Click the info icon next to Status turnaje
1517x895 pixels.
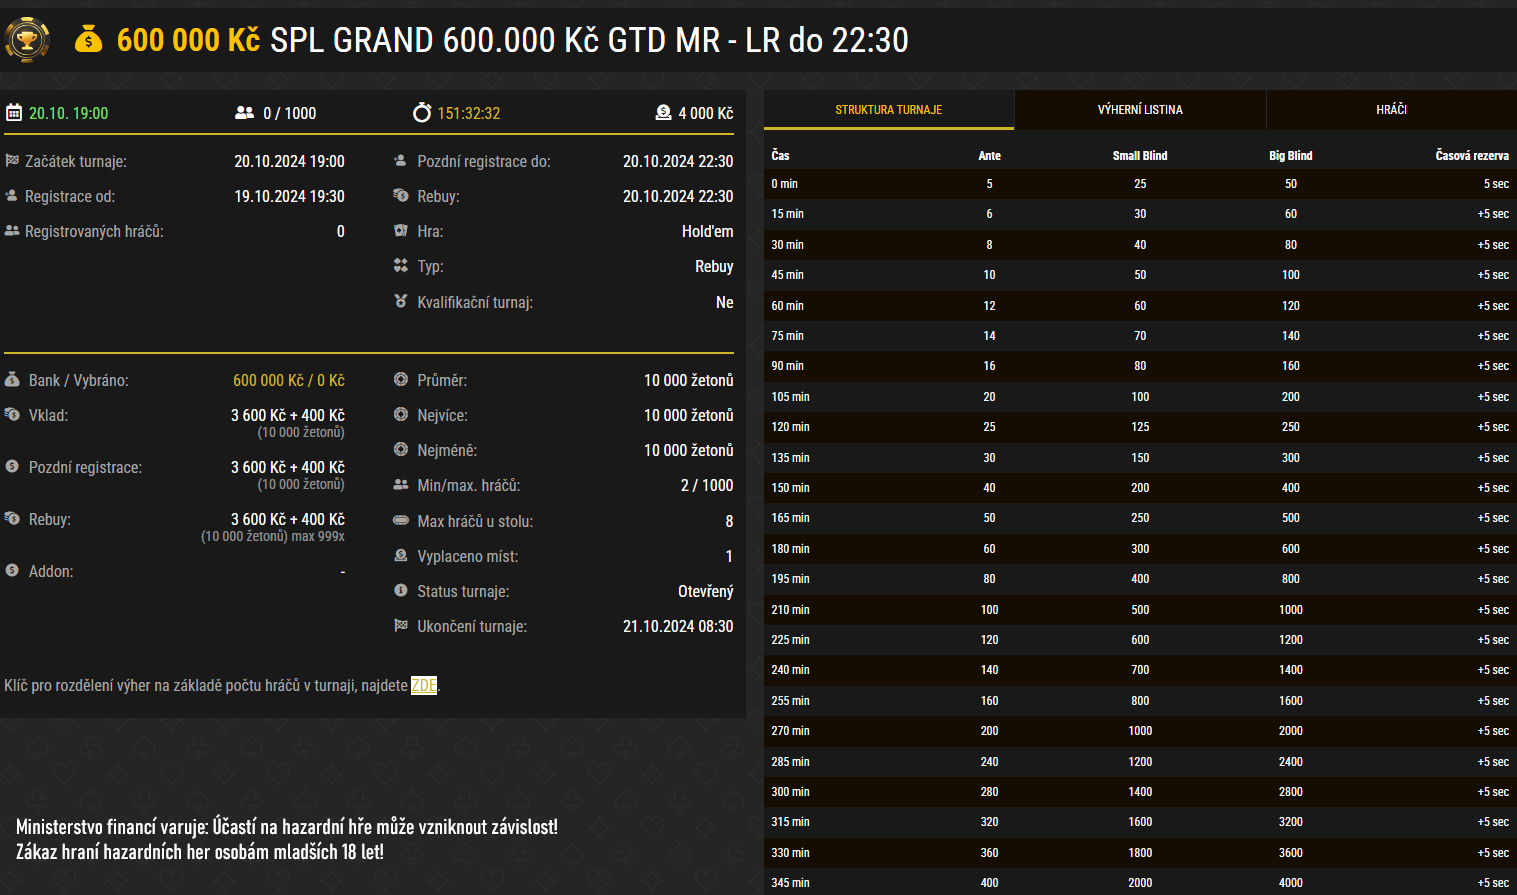pos(400,591)
